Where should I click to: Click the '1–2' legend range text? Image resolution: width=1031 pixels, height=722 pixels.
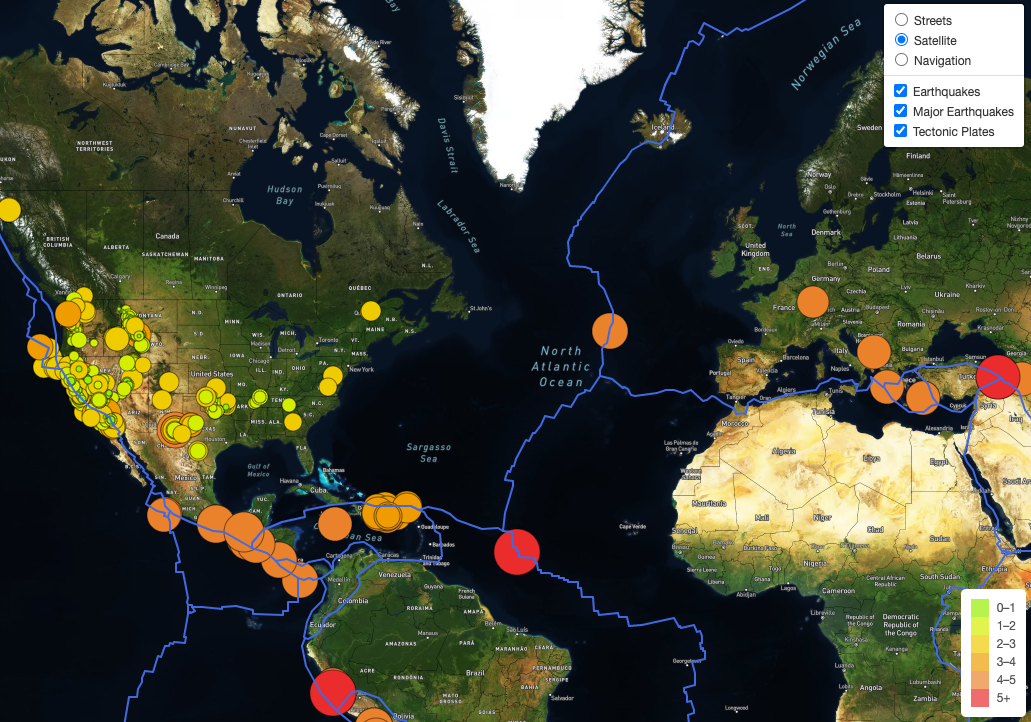click(1005, 625)
